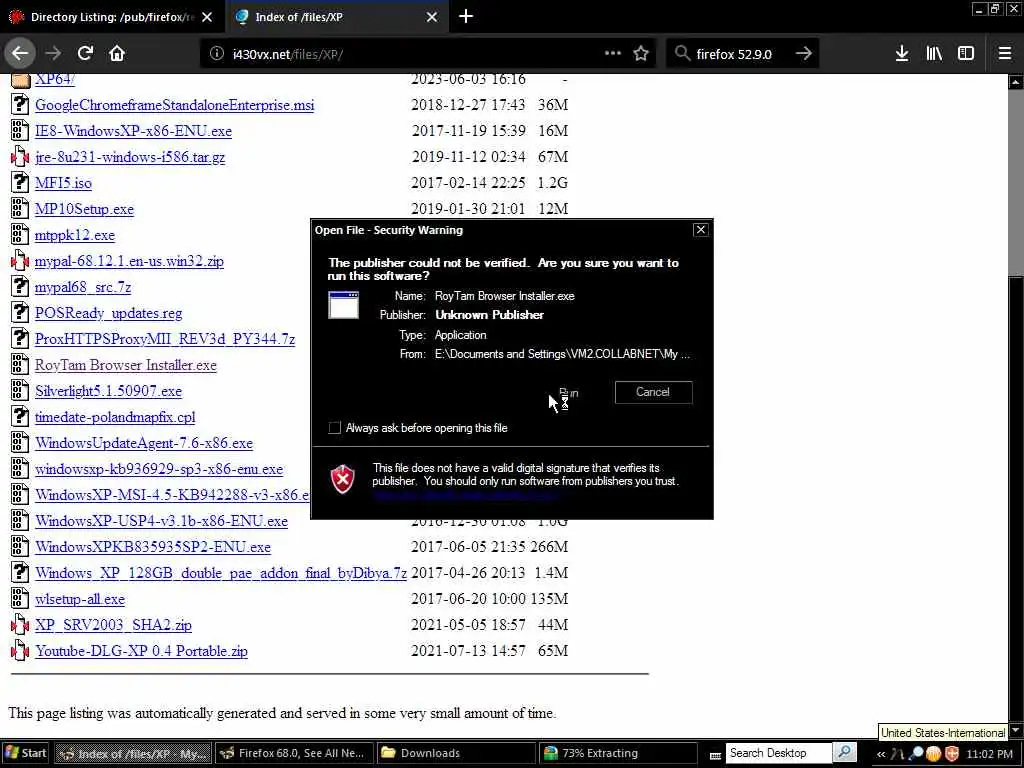
Task: Click file icon next to GoogleChromeframeStandaloneEnterprise.msi
Action: pyautogui.click(x=20, y=104)
